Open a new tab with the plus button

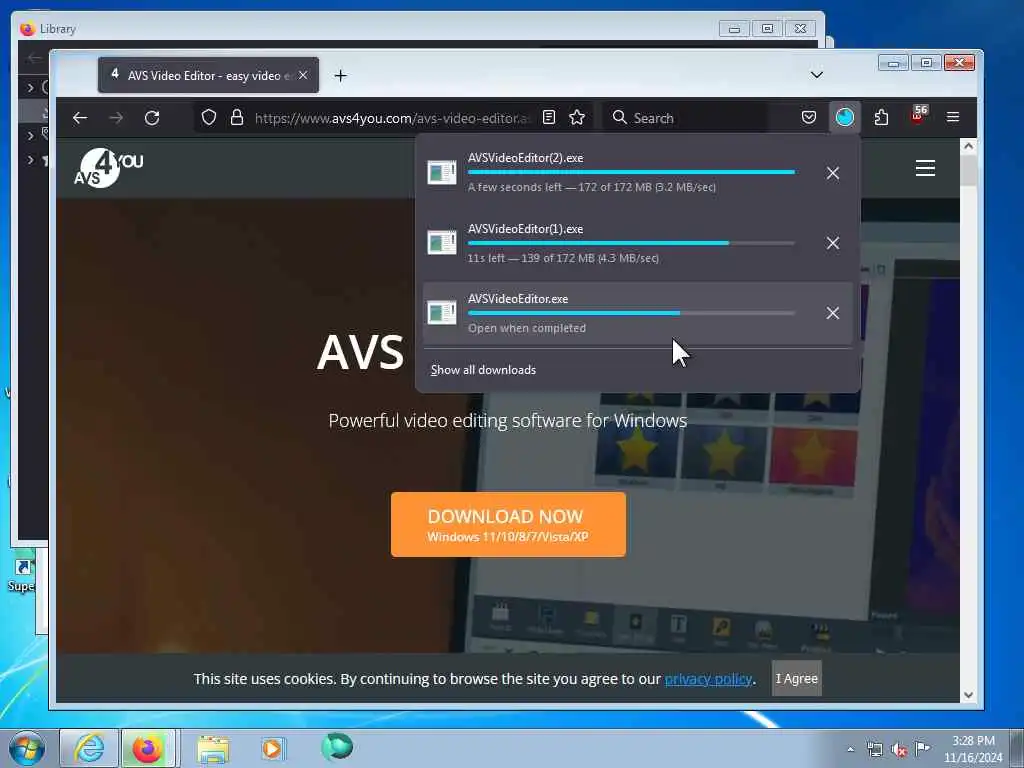[340, 76]
